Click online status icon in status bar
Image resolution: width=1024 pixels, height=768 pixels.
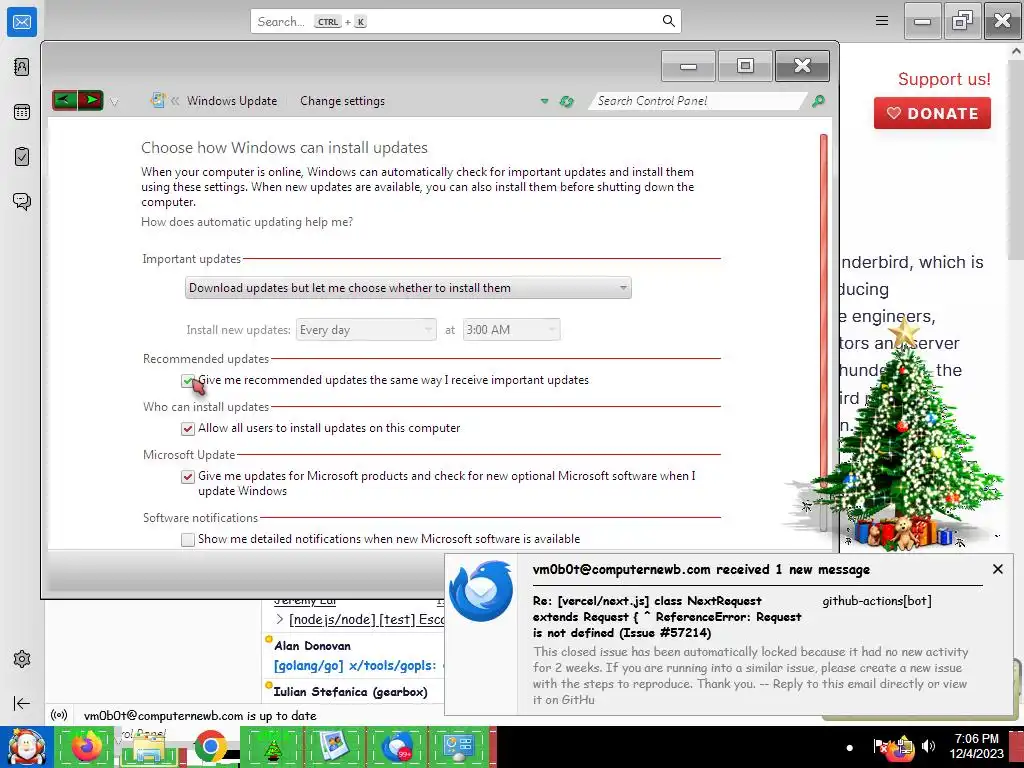59,715
